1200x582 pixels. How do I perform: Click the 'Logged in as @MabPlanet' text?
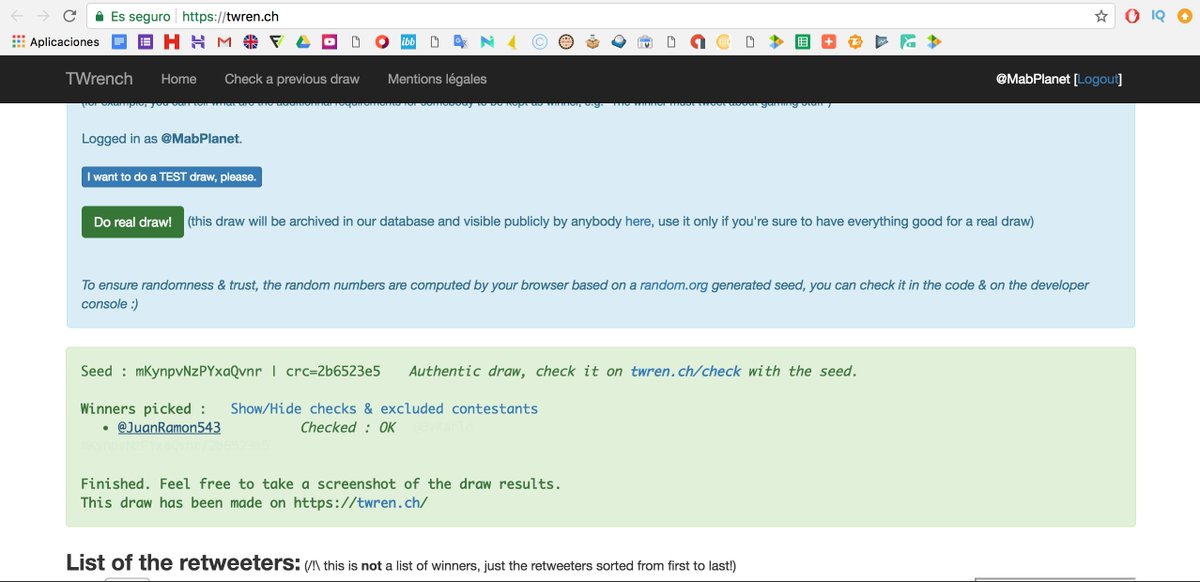[x=162, y=139]
